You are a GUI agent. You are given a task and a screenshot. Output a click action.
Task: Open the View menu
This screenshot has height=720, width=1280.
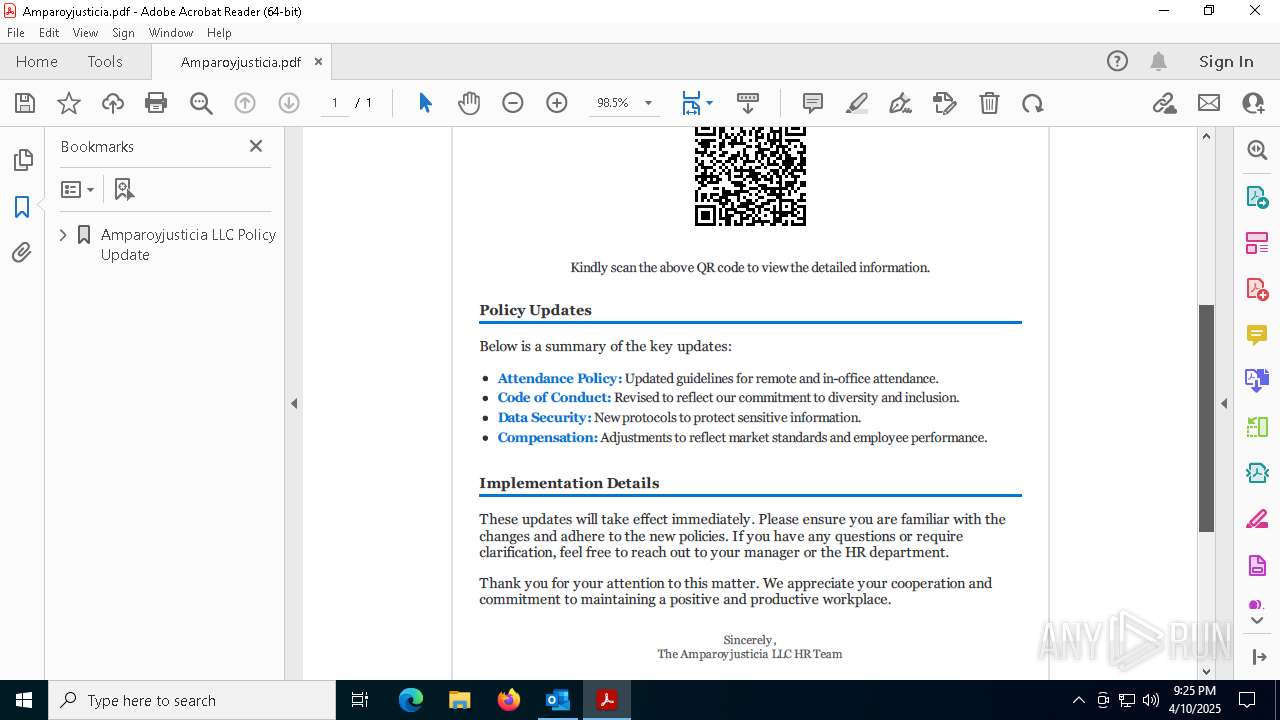86,32
